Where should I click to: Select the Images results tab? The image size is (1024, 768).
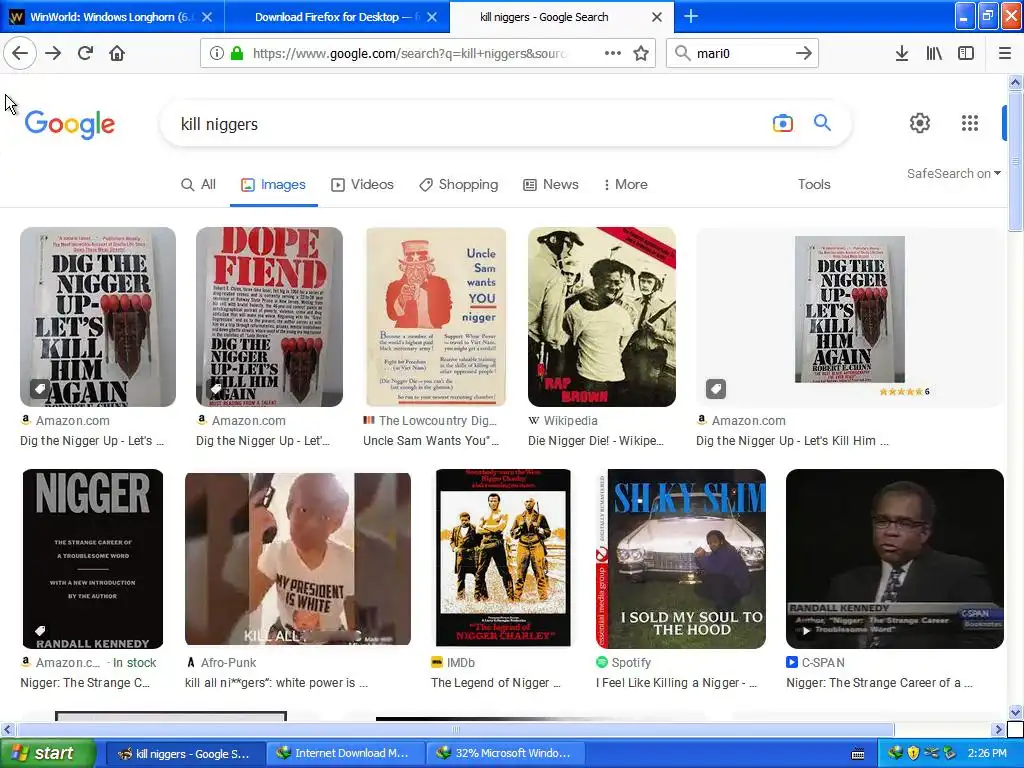(273, 184)
